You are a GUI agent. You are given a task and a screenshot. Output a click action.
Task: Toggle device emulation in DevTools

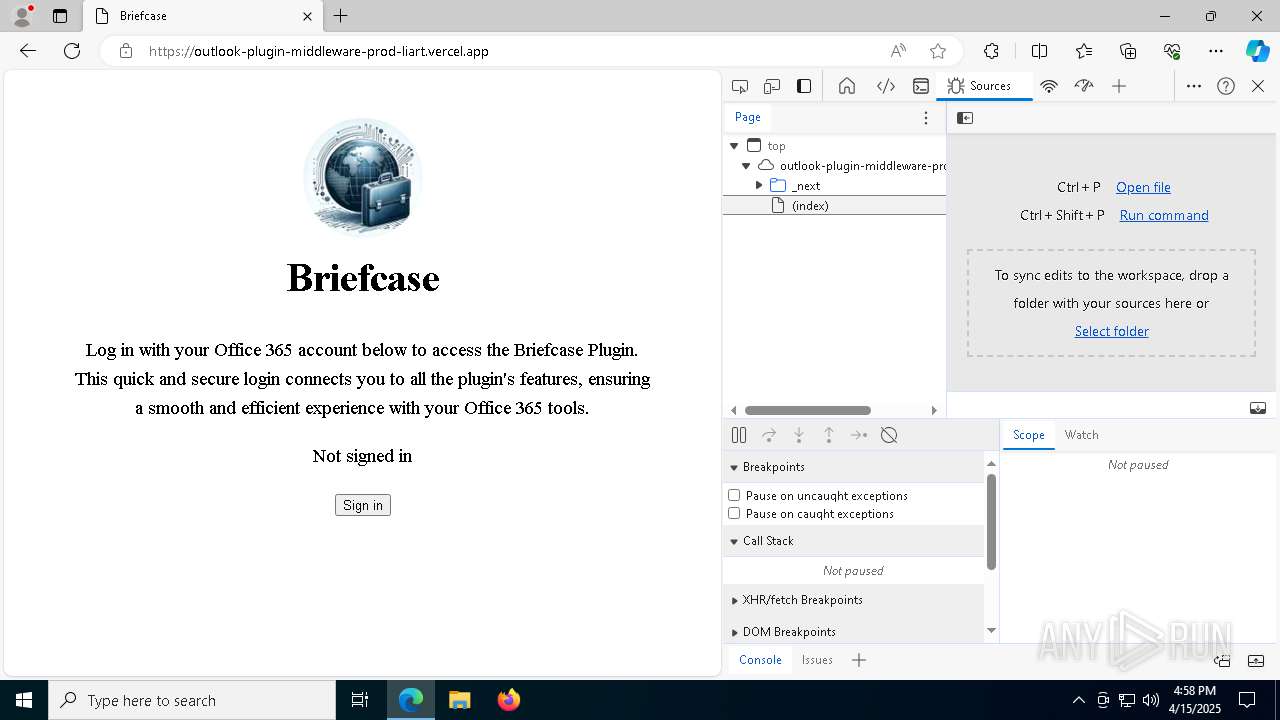coord(772,86)
